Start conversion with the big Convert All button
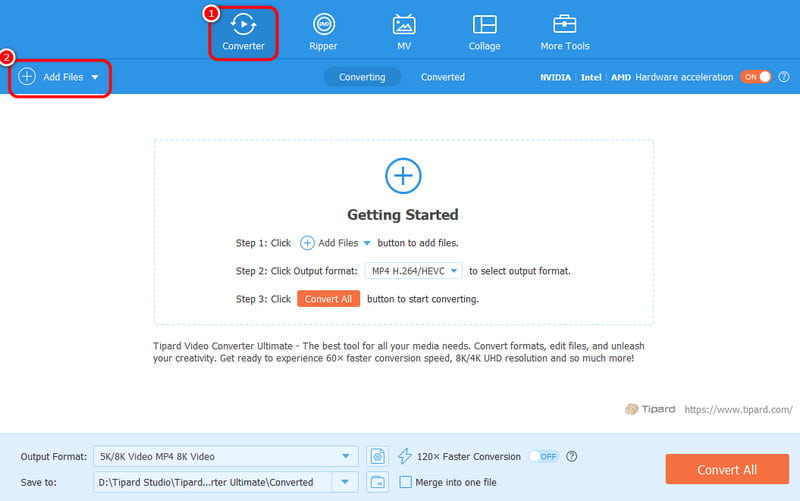The width and height of the screenshot is (800, 501). (x=727, y=469)
